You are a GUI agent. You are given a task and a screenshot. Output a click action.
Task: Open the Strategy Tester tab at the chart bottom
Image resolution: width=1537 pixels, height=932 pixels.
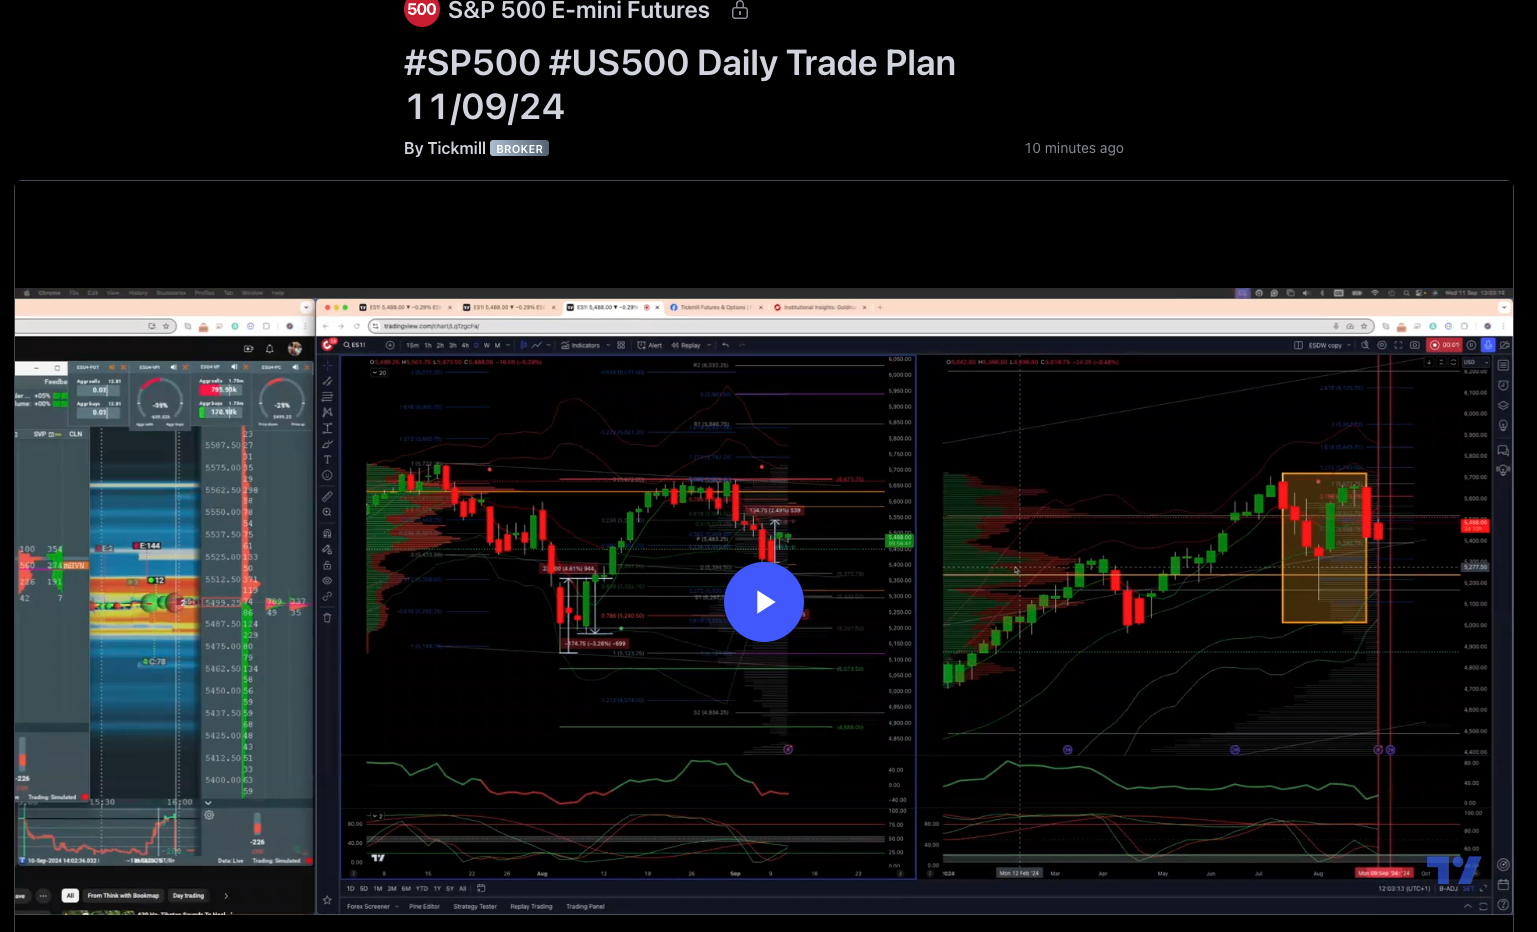475,906
